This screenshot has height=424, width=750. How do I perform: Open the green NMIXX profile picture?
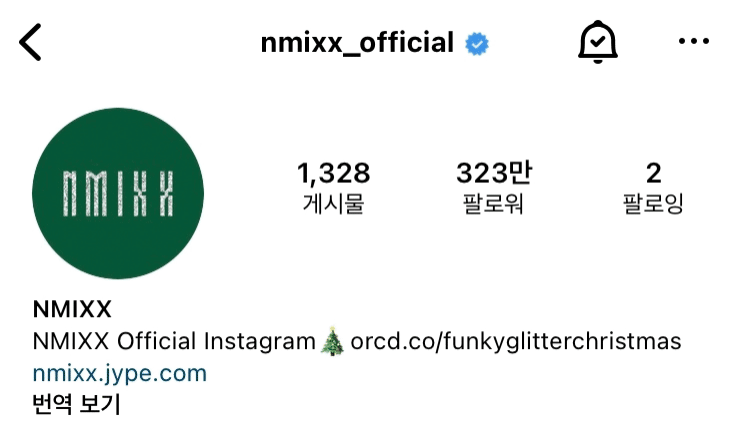click(x=118, y=193)
